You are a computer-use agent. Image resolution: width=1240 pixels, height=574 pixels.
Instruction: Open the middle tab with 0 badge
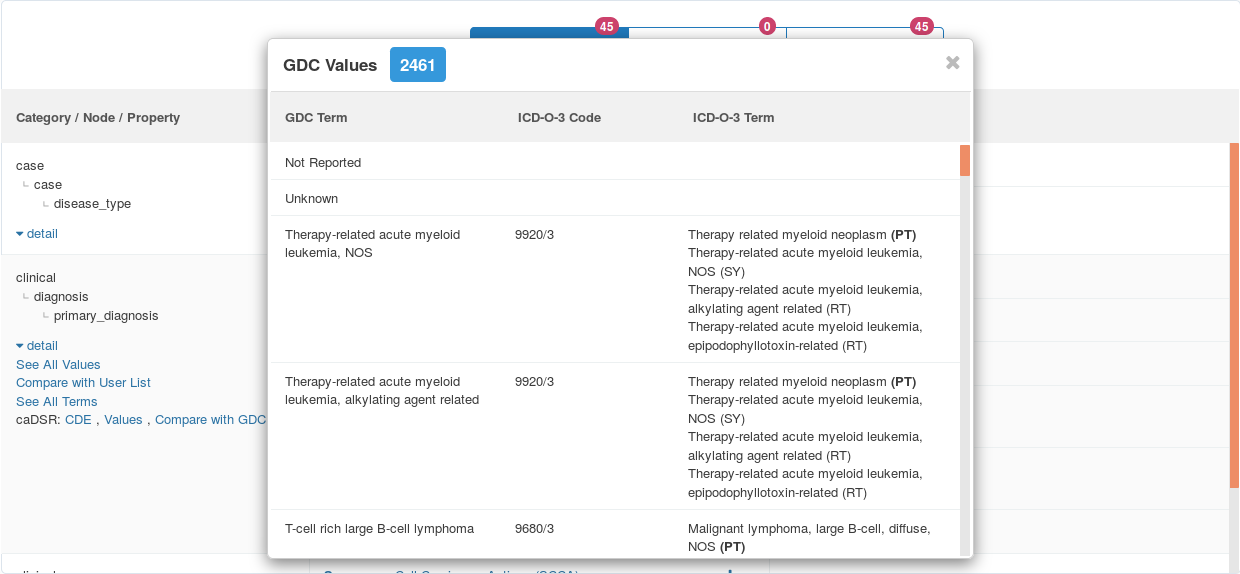[x=707, y=34]
